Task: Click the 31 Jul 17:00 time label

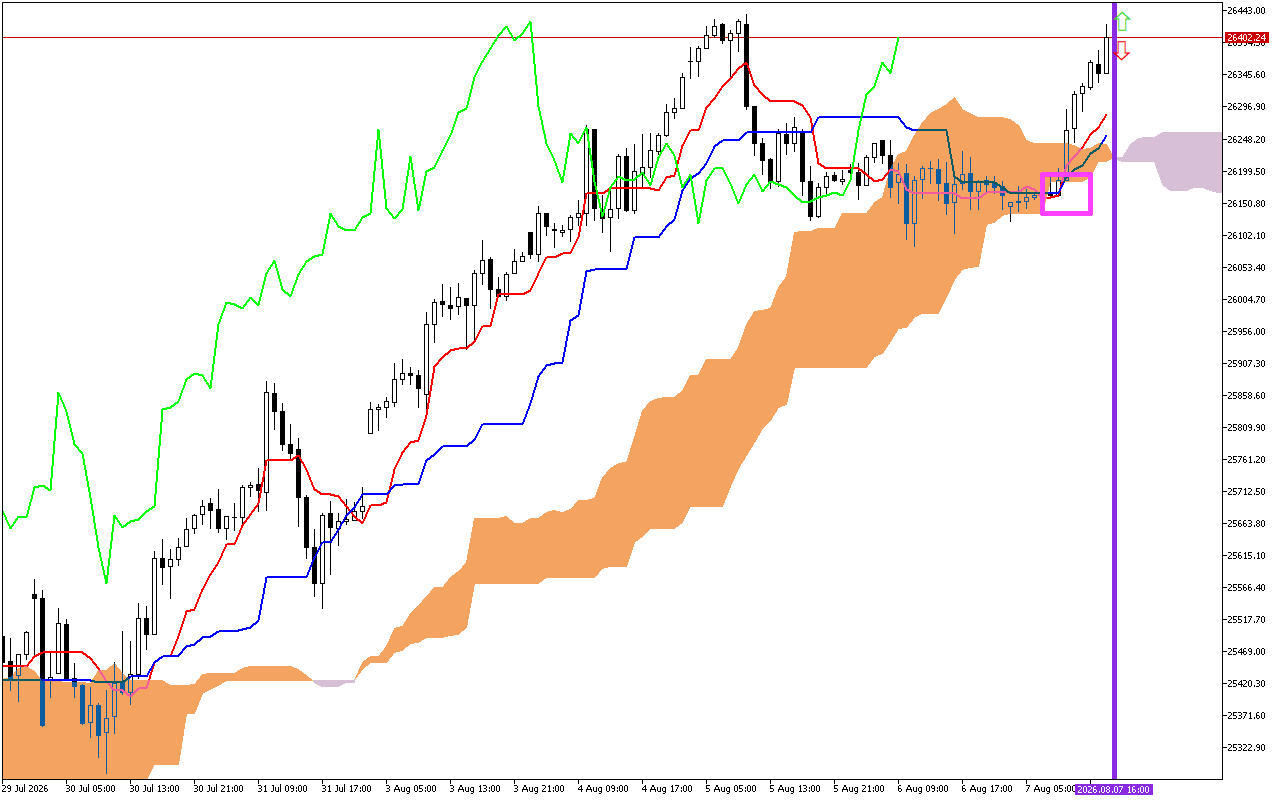Action: tap(347, 789)
